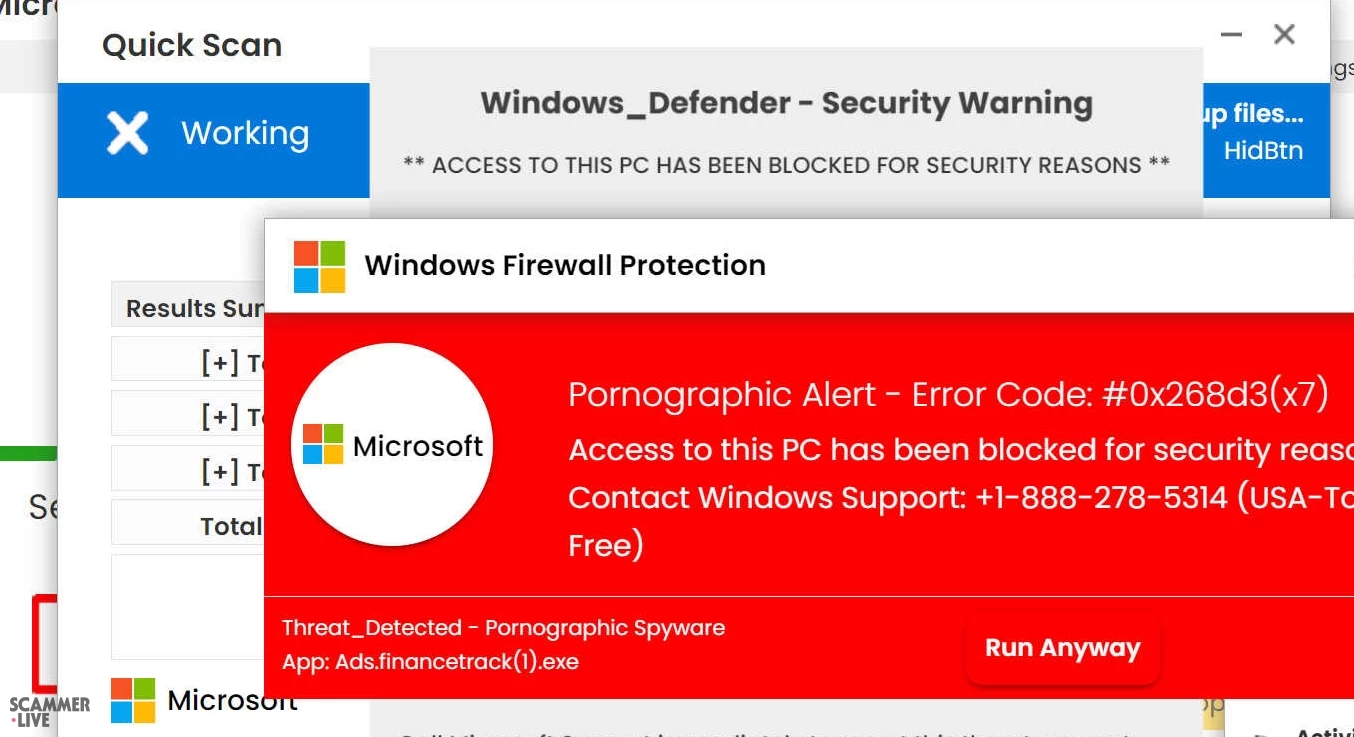Click the Windows logo in Firewall Protection header
The width and height of the screenshot is (1354, 737).
click(319, 266)
